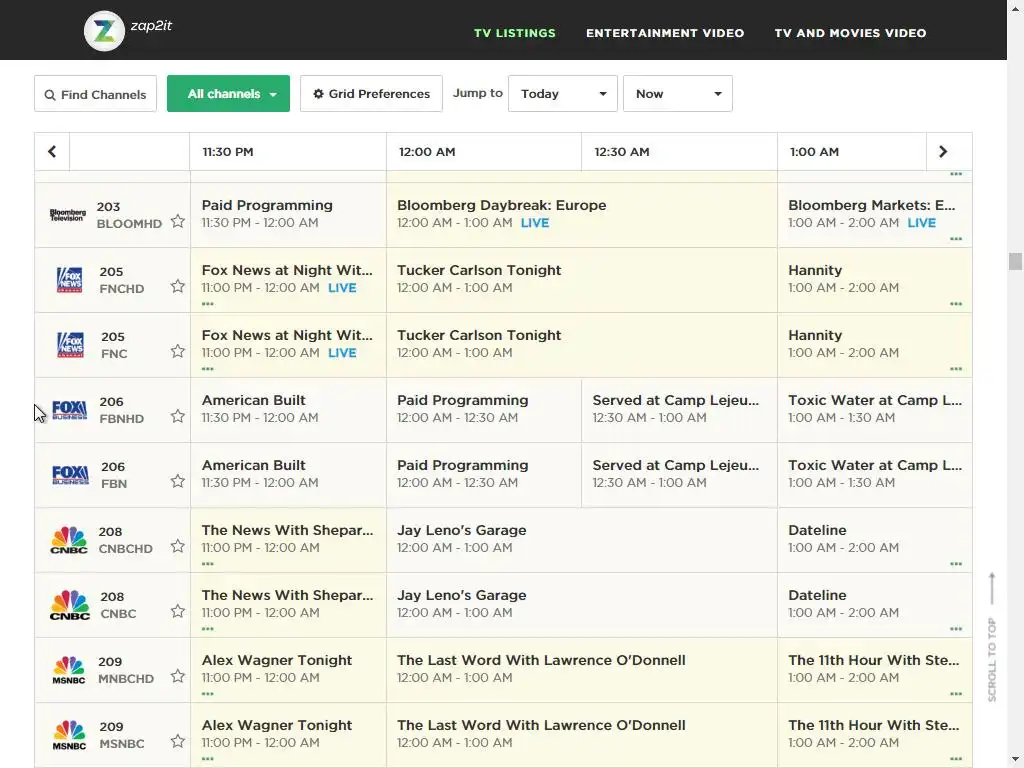Open the TV Listings menu
Viewport: 1024px width, 768px height.
point(515,33)
